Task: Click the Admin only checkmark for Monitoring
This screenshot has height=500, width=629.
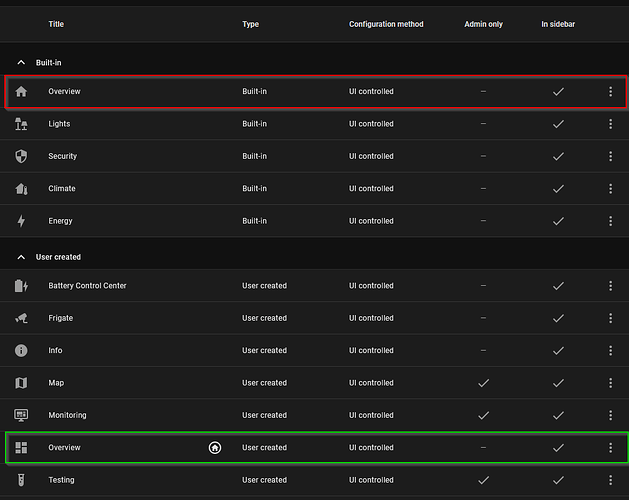Action: click(x=483, y=415)
